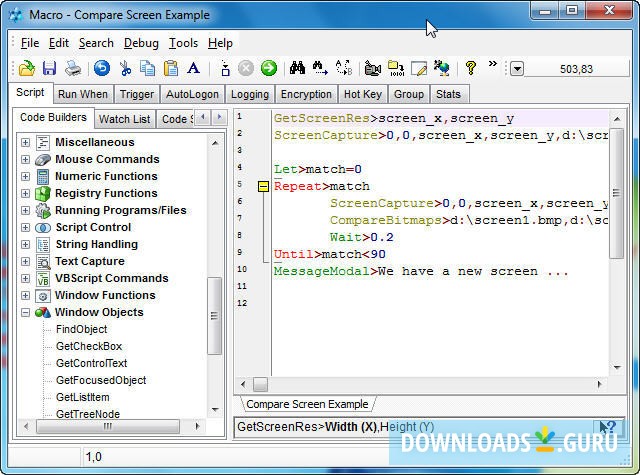Collapse the Window Objects node
The image size is (640, 475).
[25, 313]
